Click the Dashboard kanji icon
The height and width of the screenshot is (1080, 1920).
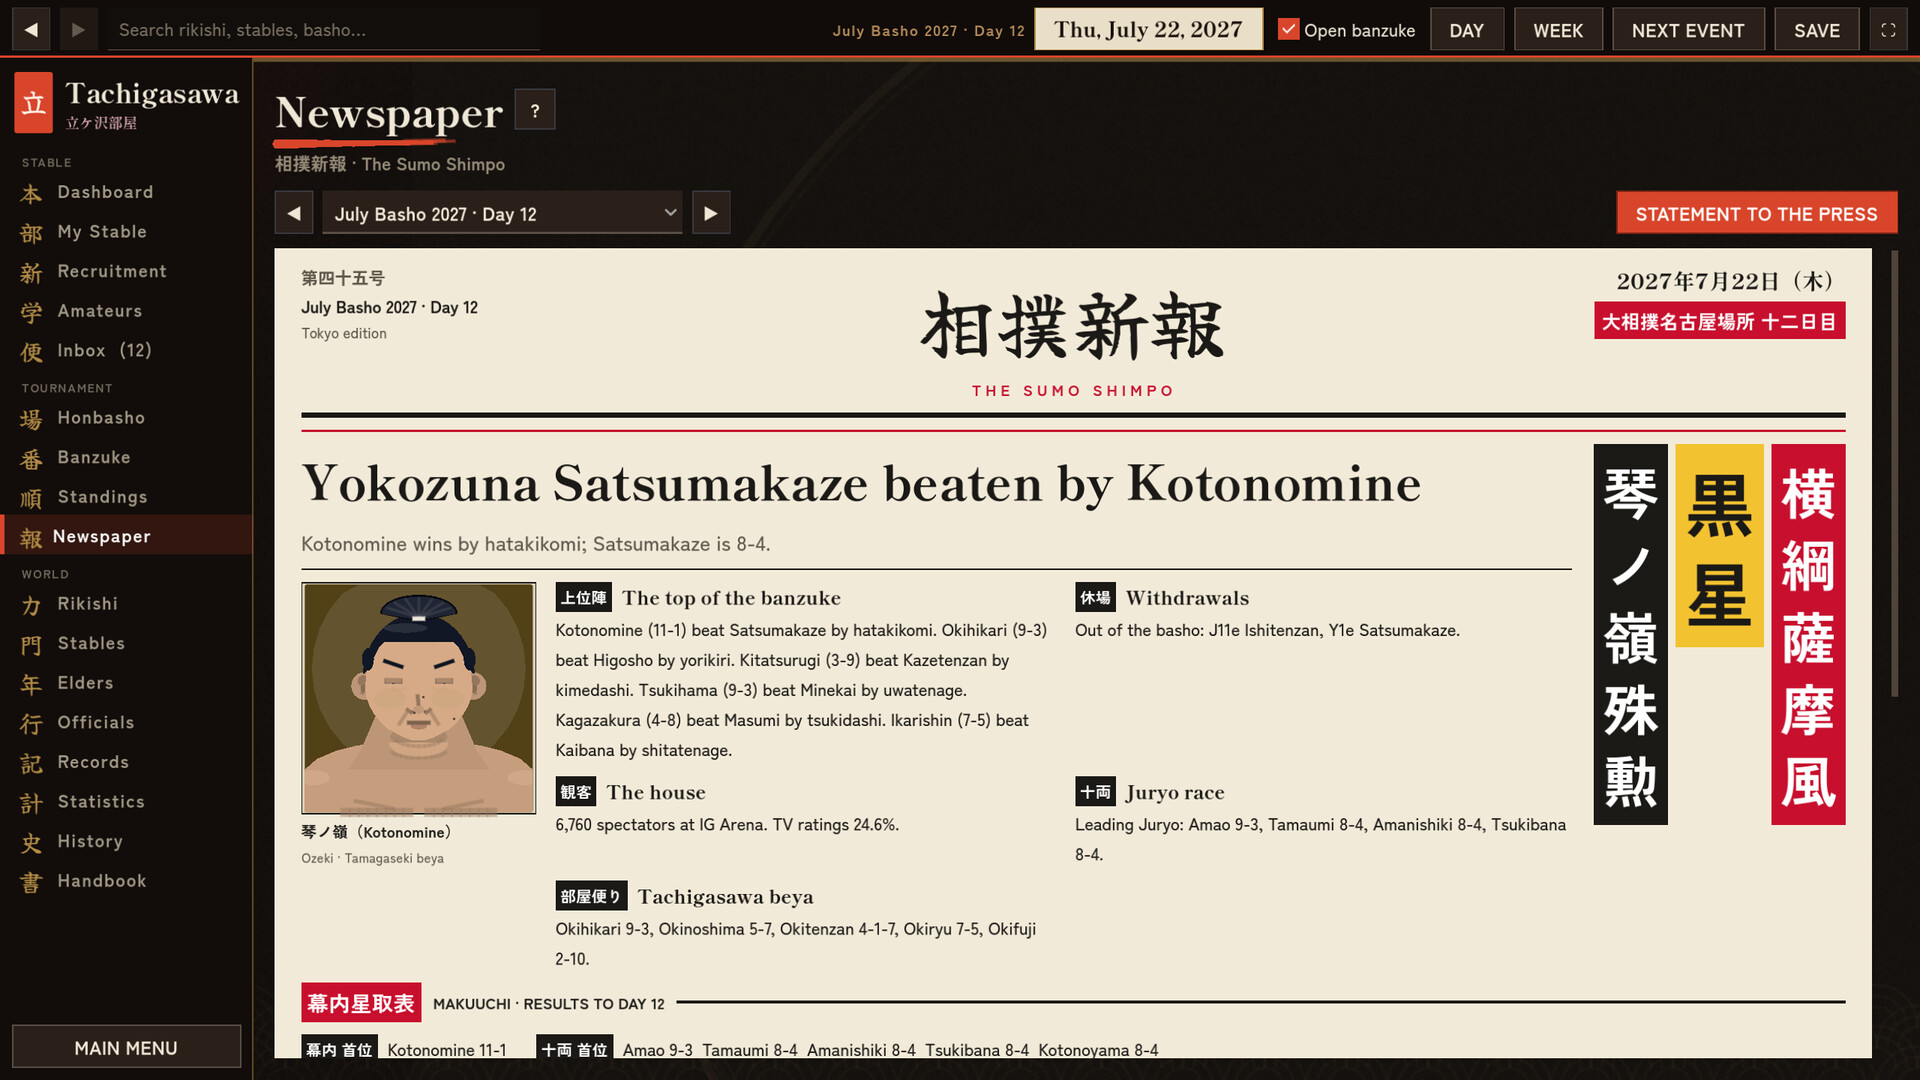tap(31, 193)
